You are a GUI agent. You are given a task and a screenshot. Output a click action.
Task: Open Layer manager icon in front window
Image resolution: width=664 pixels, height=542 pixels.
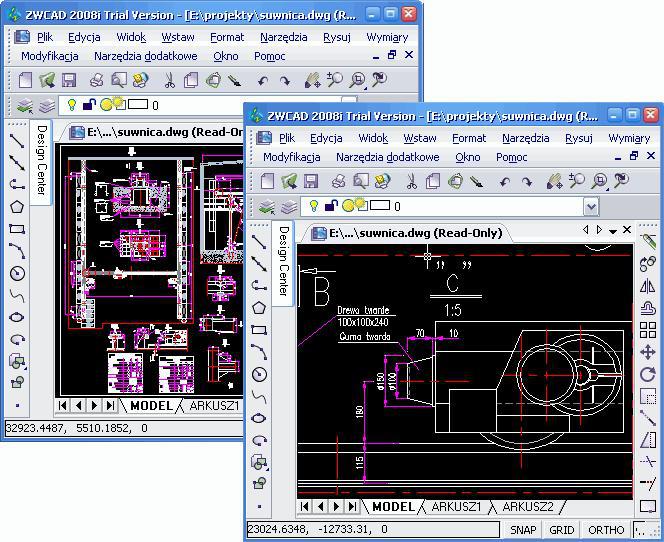pos(267,207)
